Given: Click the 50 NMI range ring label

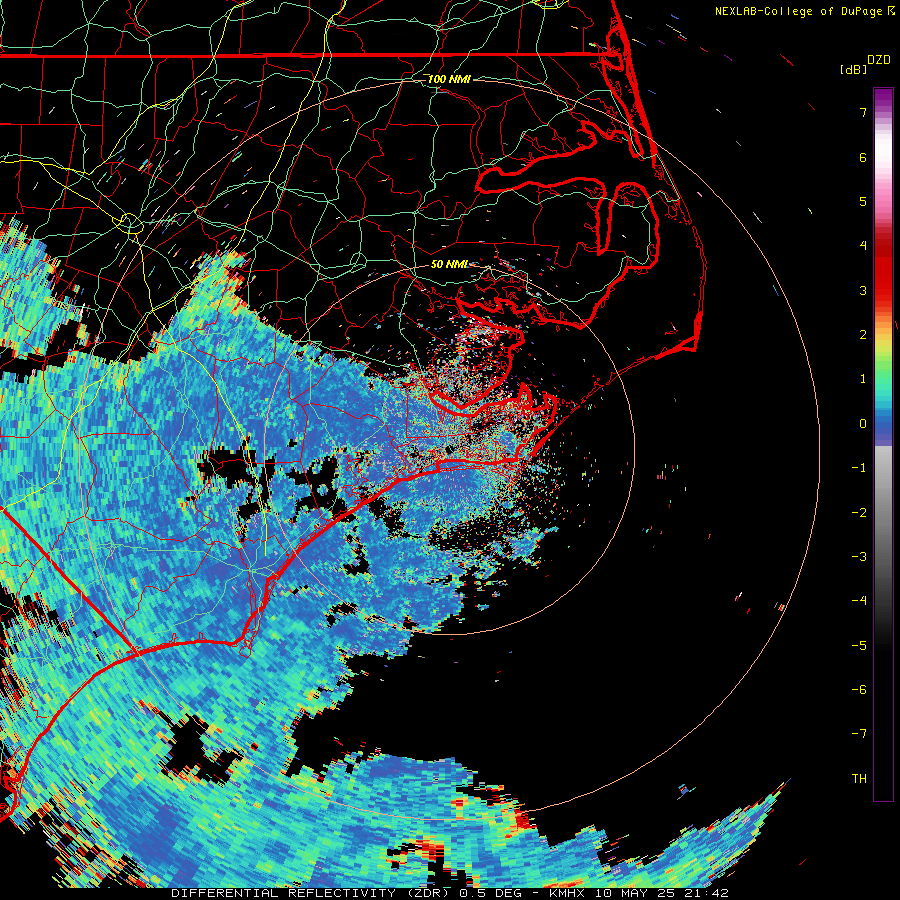Looking at the screenshot, I should 449,264.
